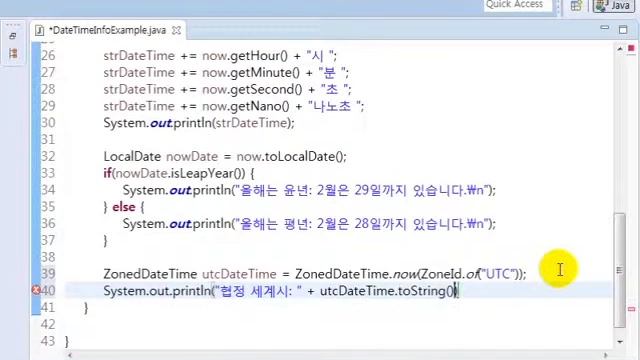Click the isLeapYear() call on line 33
640x360 pixels.
pos(207,173)
